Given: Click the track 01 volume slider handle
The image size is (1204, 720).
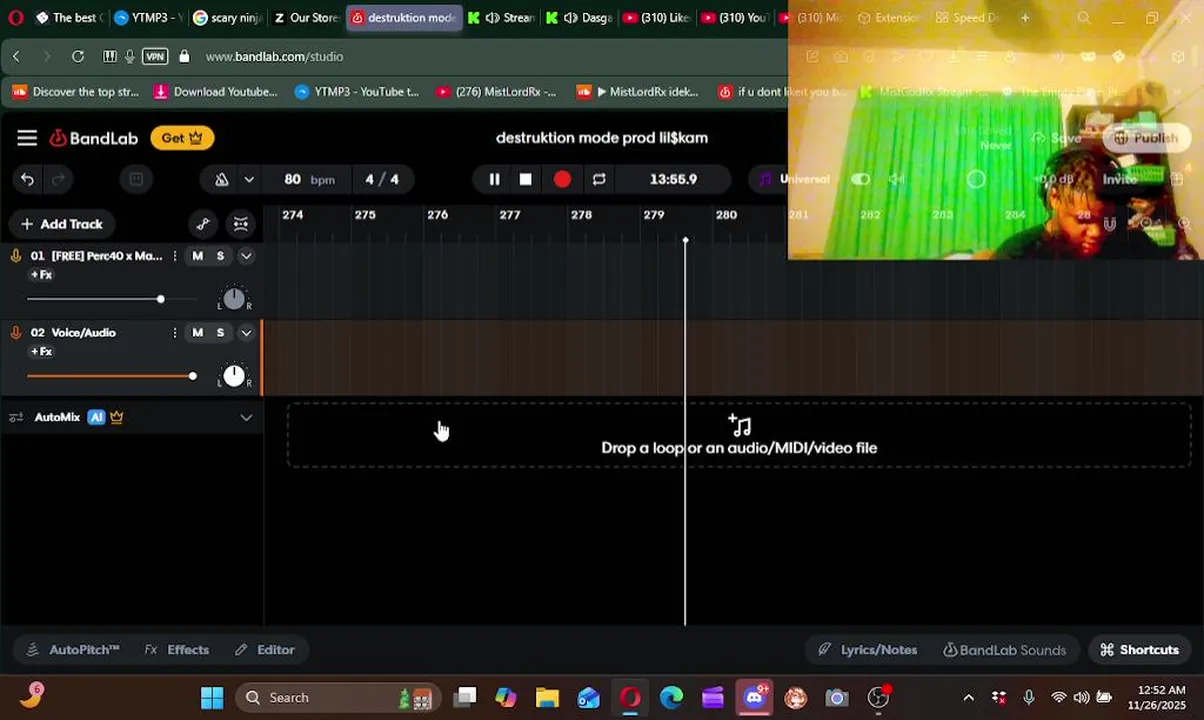Looking at the screenshot, I should coord(160,299).
